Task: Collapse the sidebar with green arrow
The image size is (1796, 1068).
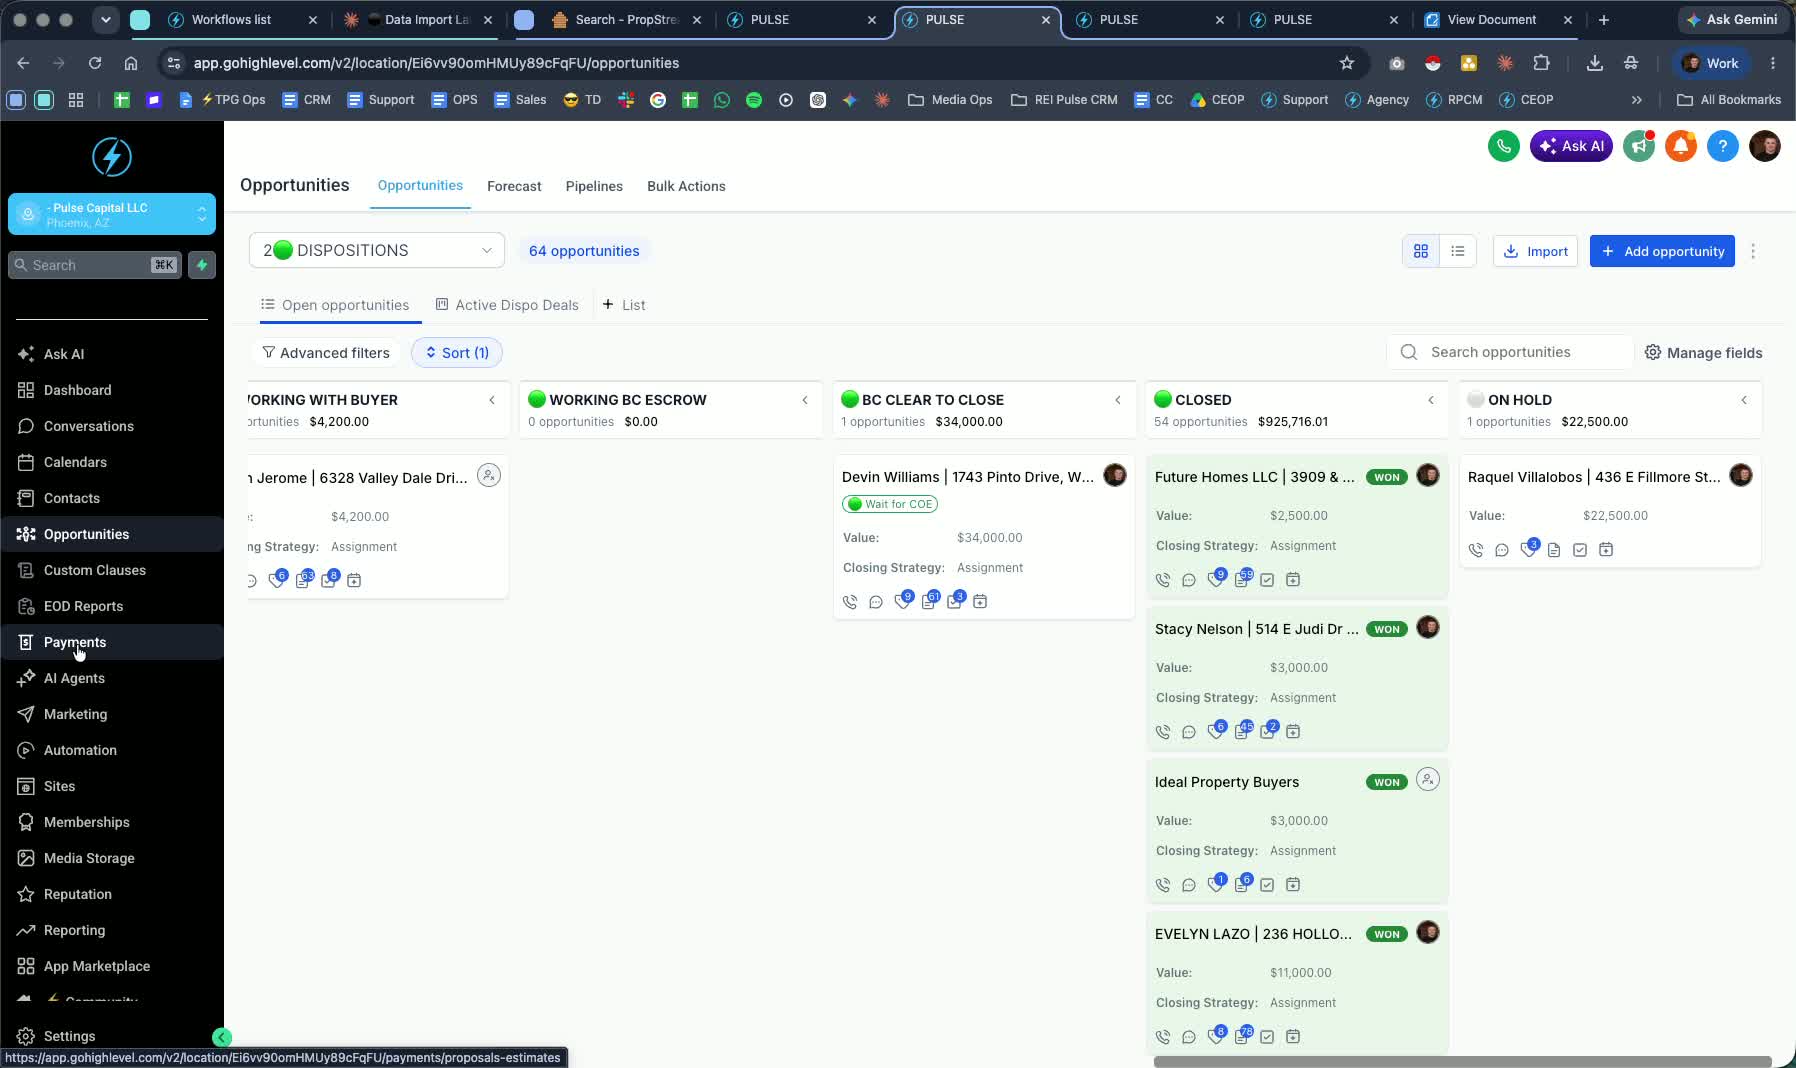Action: pos(222,1037)
